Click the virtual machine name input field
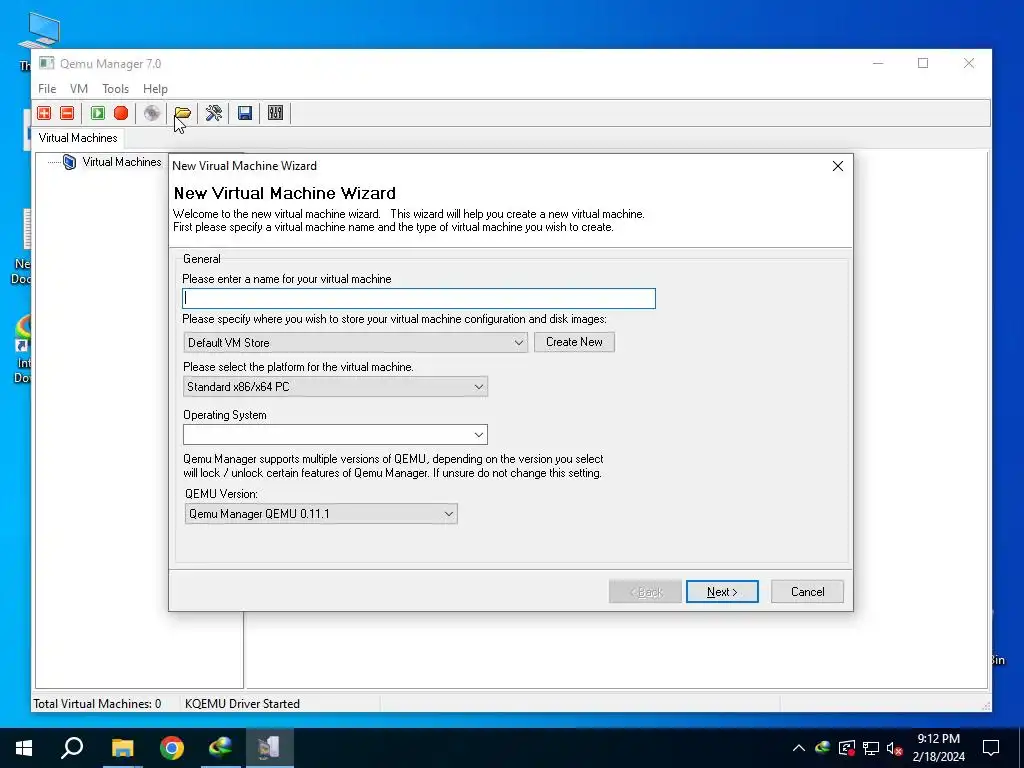This screenshot has height=768, width=1024. (419, 298)
